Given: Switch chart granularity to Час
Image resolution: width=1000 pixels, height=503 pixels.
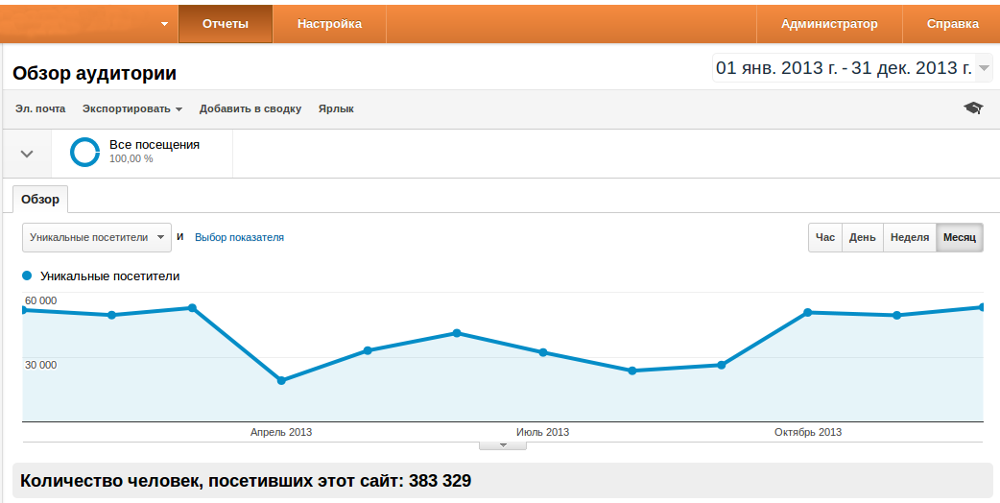Looking at the screenshot, I should coord(825,237).
